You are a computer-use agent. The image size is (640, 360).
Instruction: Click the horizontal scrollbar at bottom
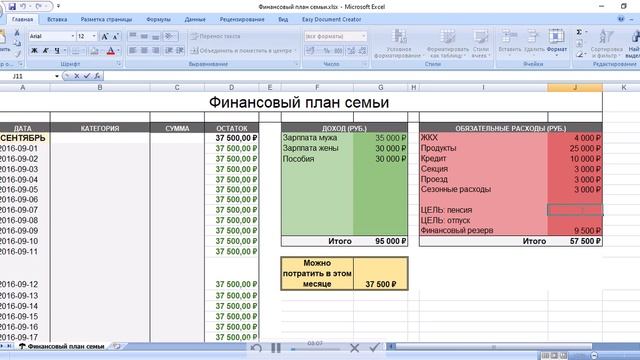click(x=493, y=347)
